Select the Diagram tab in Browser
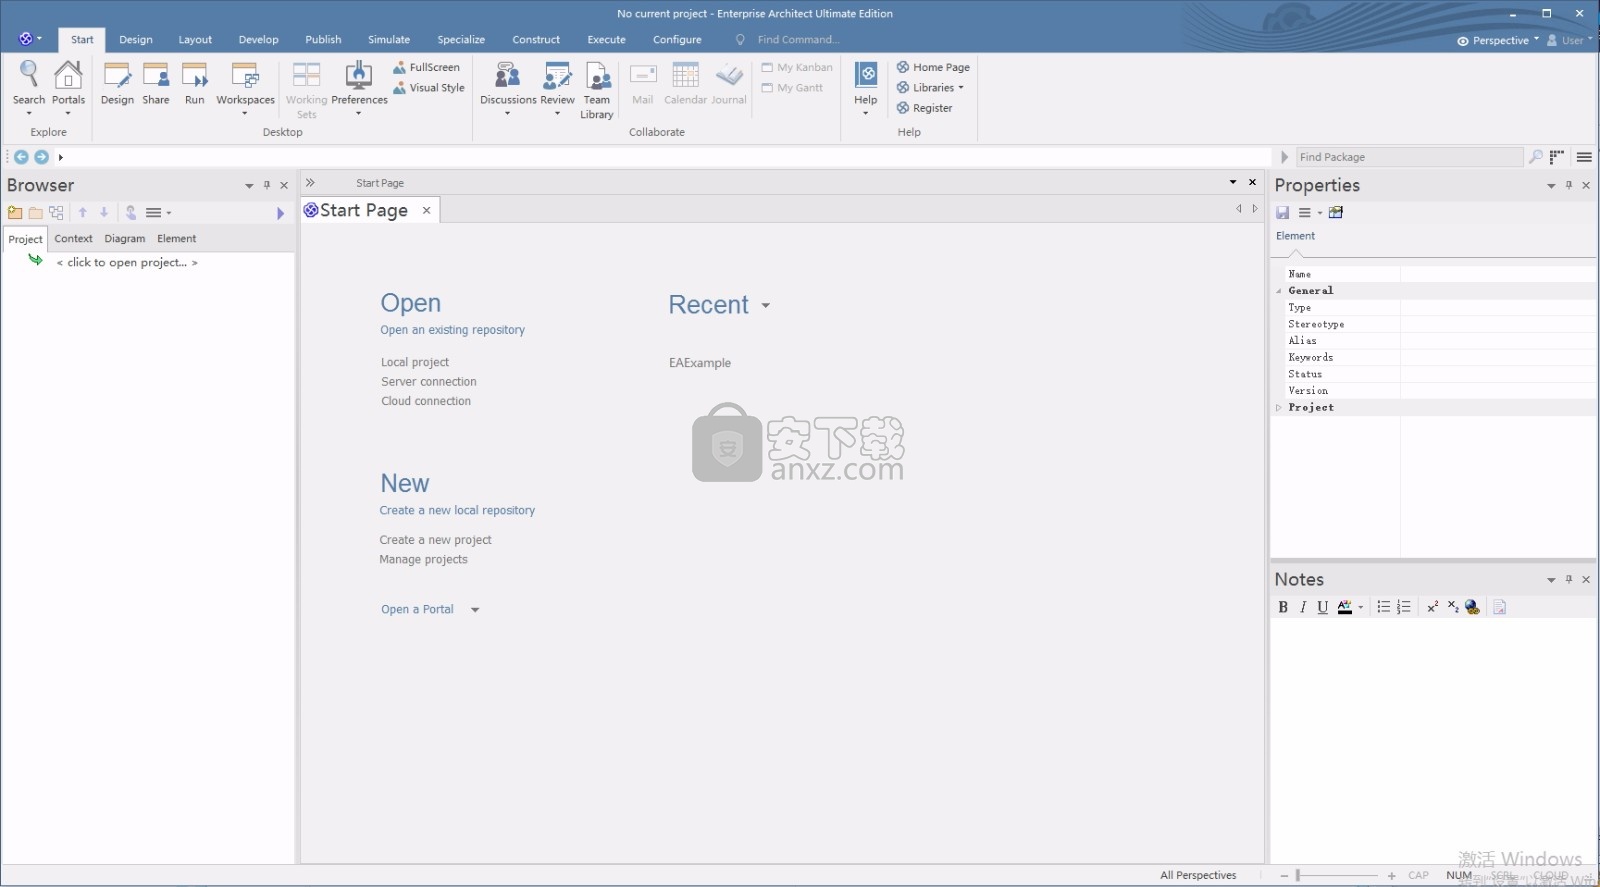The width and height of the screenshot is (1600, 887). pyautogui.click(x=125, y=239)
